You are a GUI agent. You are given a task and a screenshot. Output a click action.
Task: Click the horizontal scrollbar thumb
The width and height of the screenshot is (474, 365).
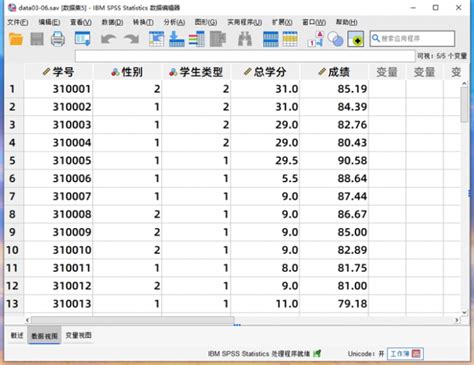(x=133, y=320)
